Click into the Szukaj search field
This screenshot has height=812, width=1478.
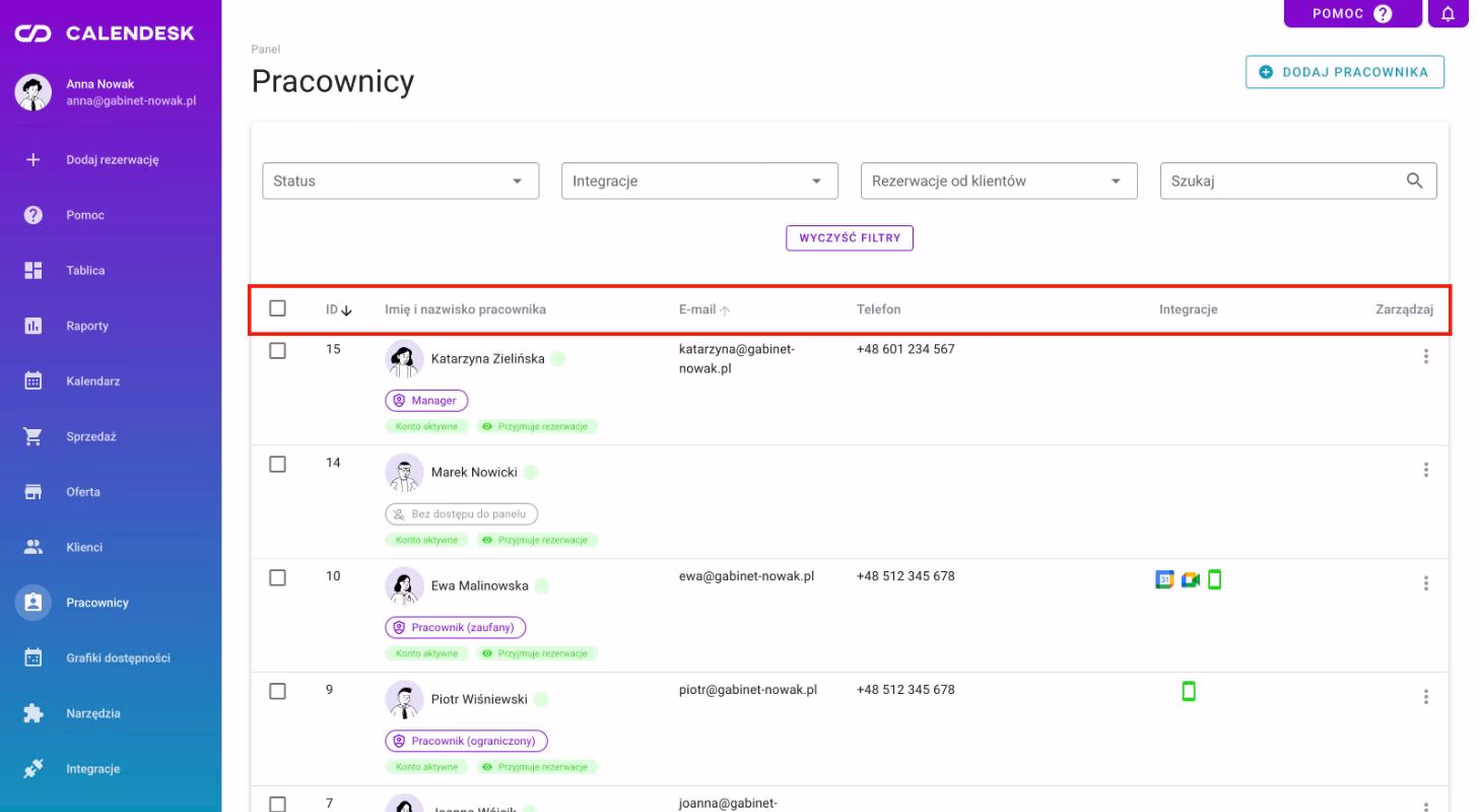coord(1298,181)
